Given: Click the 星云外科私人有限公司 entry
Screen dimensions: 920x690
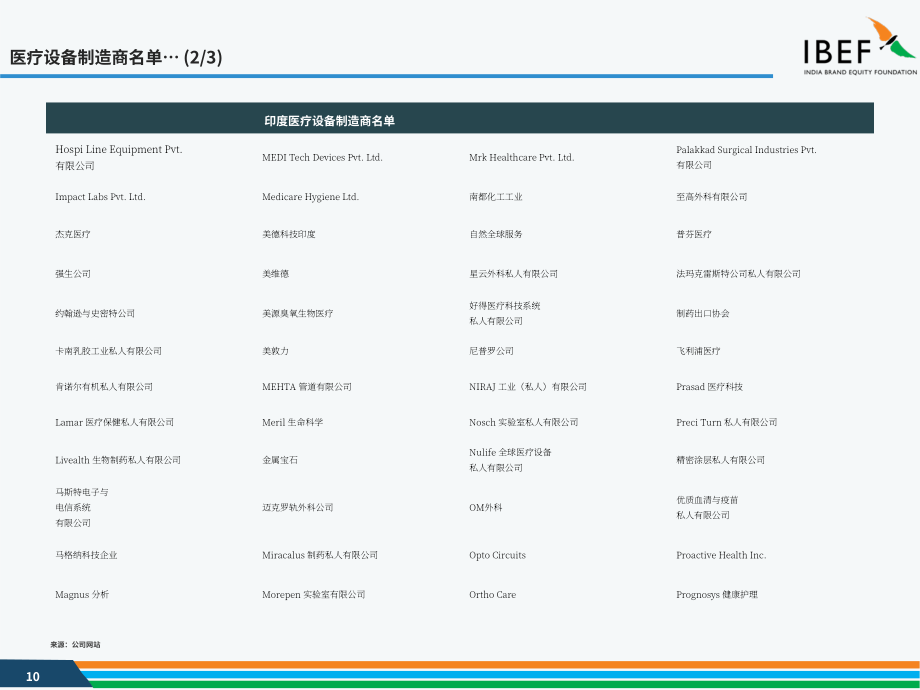Looking at the screenshot, I should [x=513, y=273].
